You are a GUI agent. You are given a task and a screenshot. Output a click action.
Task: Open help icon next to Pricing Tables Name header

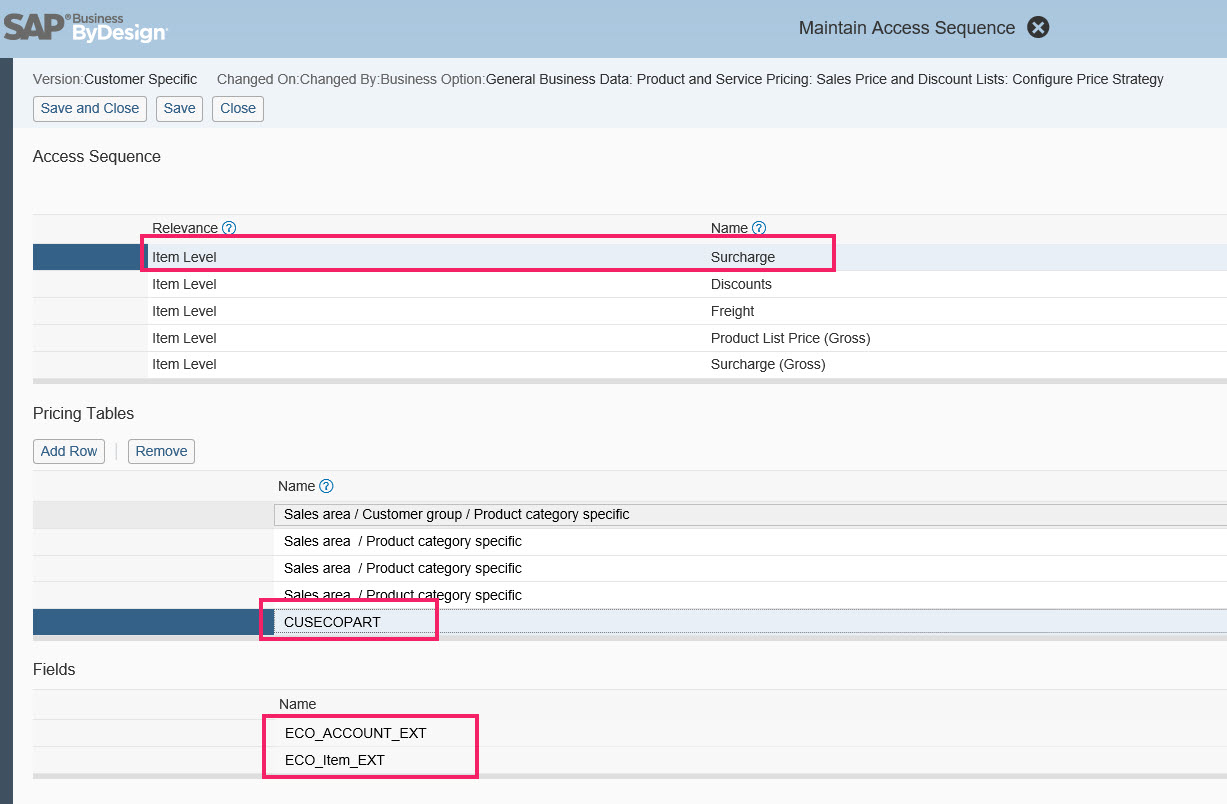pyautogui.click(x=326, y=486)
